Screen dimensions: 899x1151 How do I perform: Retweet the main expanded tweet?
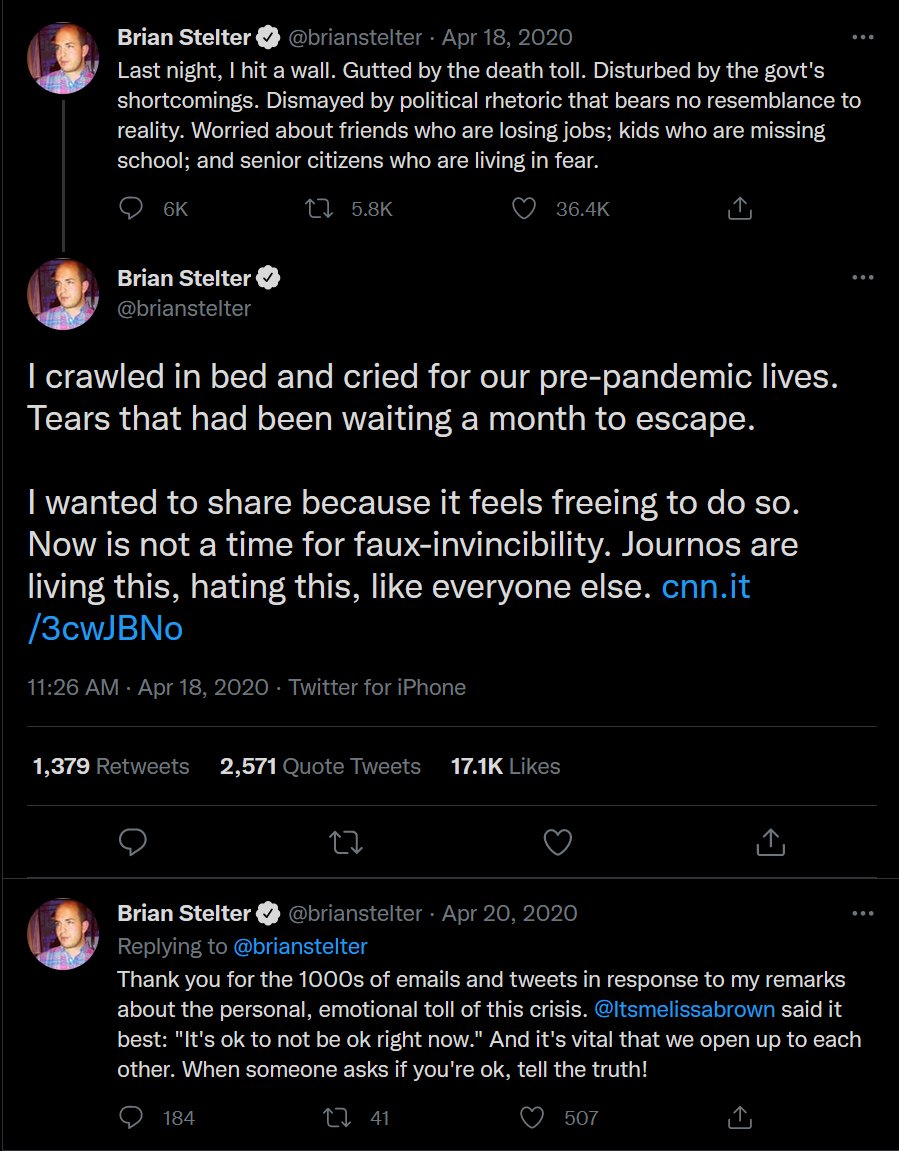click(346, 842)
